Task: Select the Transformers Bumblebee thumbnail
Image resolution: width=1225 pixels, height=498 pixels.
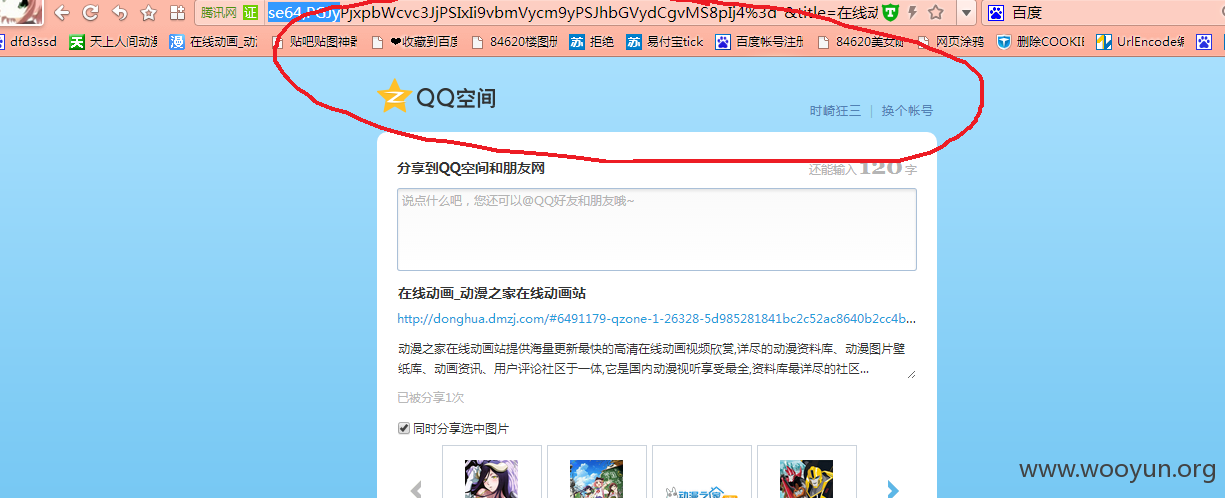Action: [x=807, y=472]
